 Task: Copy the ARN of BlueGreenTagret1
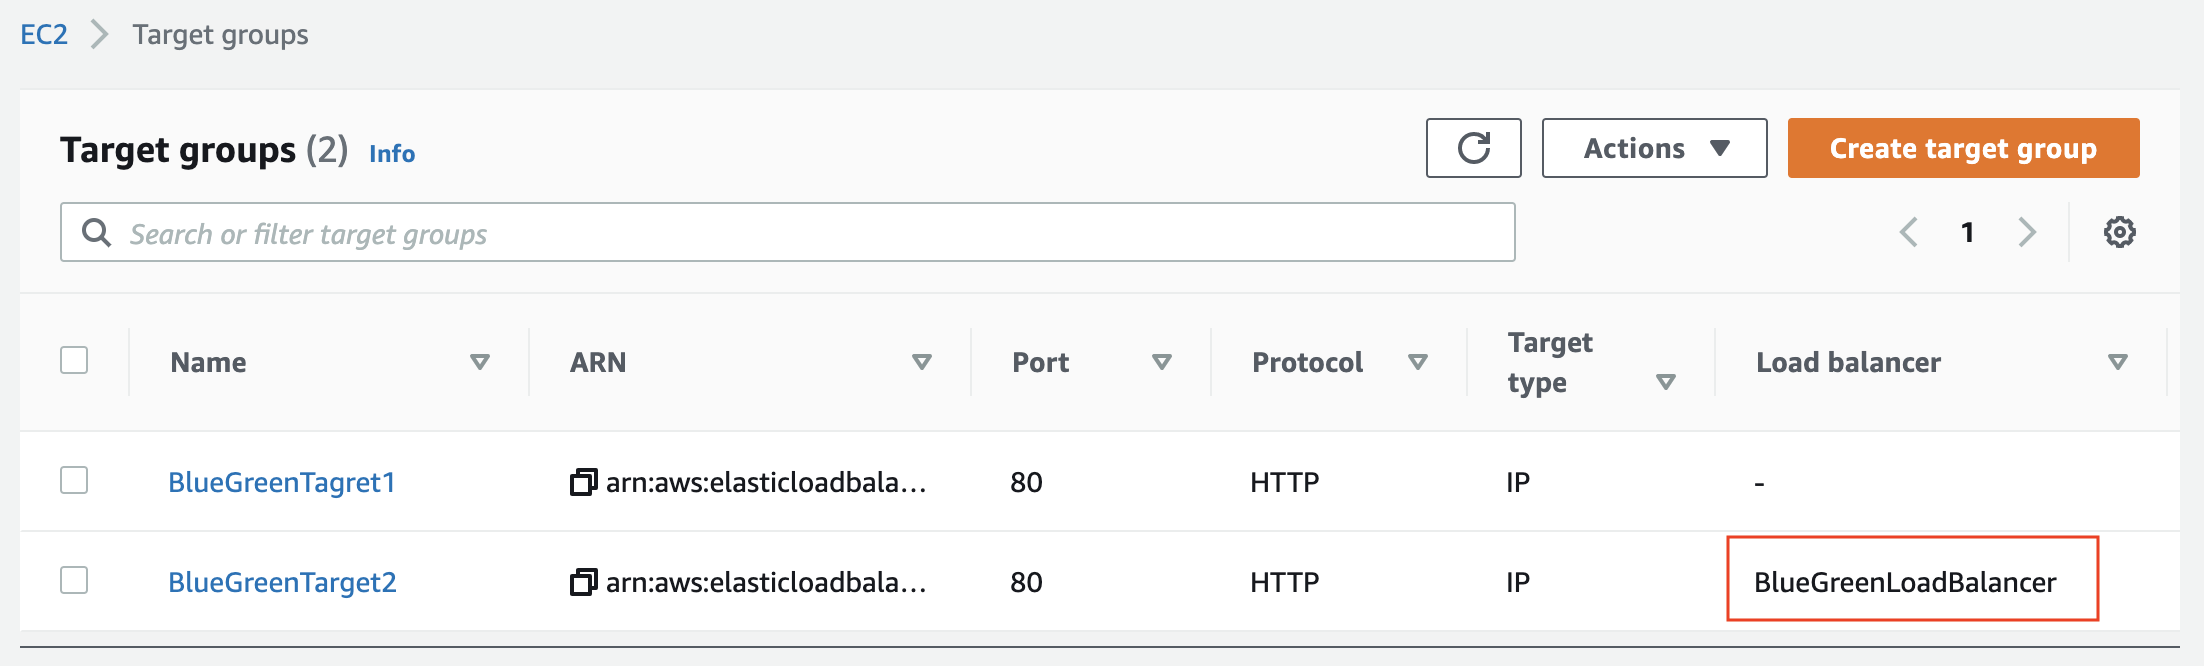point(581,482)
